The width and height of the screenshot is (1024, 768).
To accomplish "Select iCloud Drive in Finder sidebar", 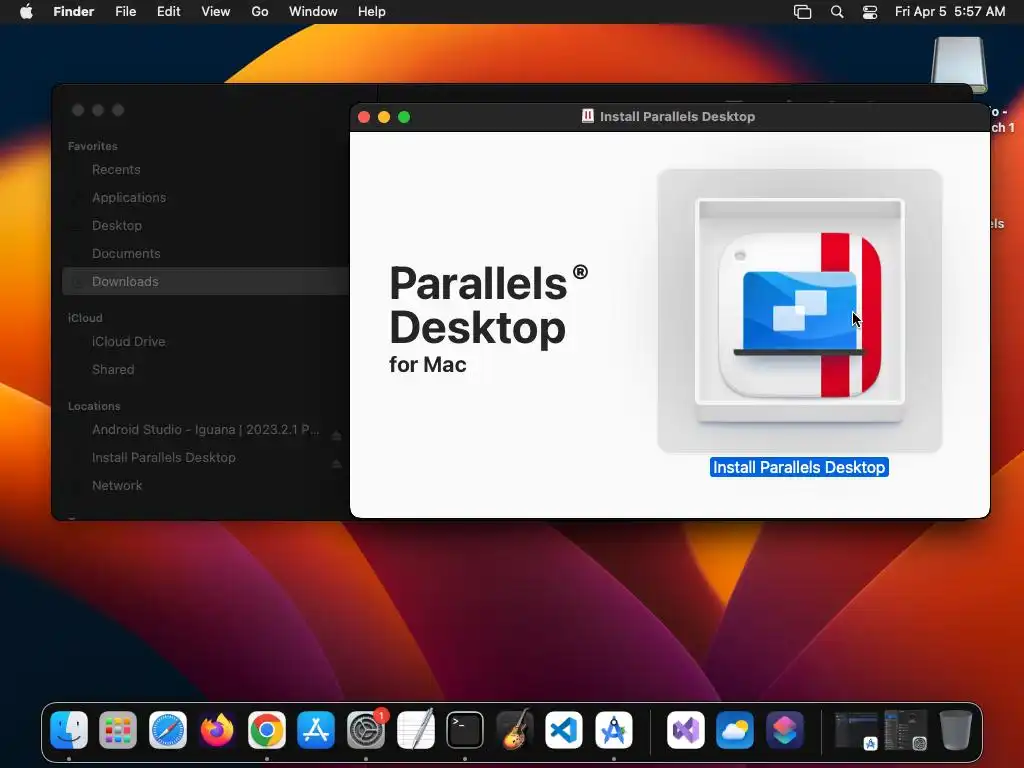I will 129,342.
